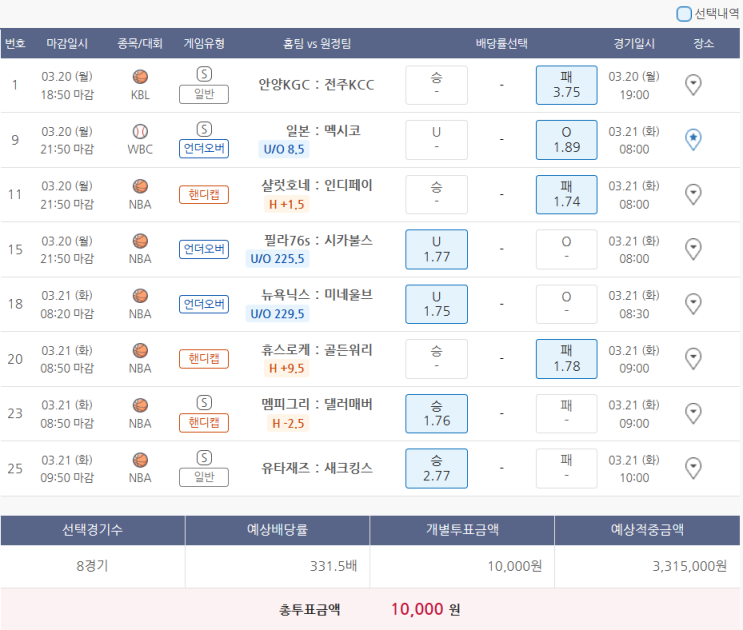Image resolution: width=743 pixels, height=630 pixels.
Task: Click the 언더오버 tag in row 9
Action: coord(204,149)
